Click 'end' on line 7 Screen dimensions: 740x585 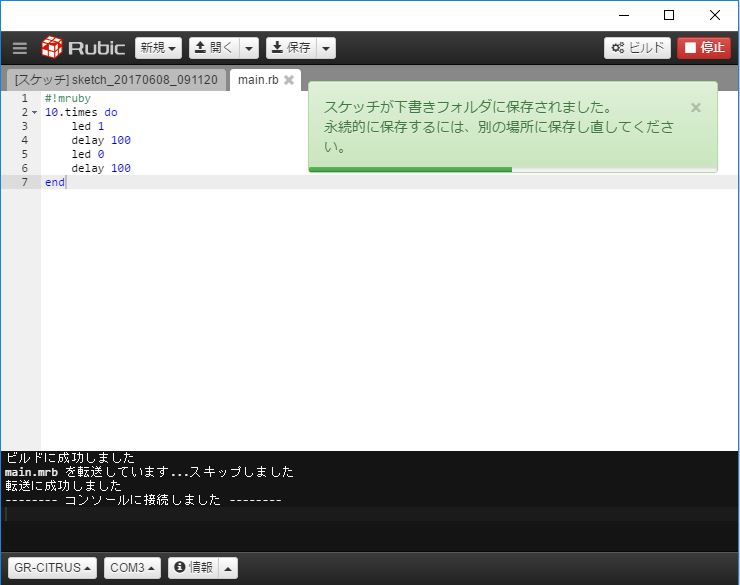click(x=55, y=182)
